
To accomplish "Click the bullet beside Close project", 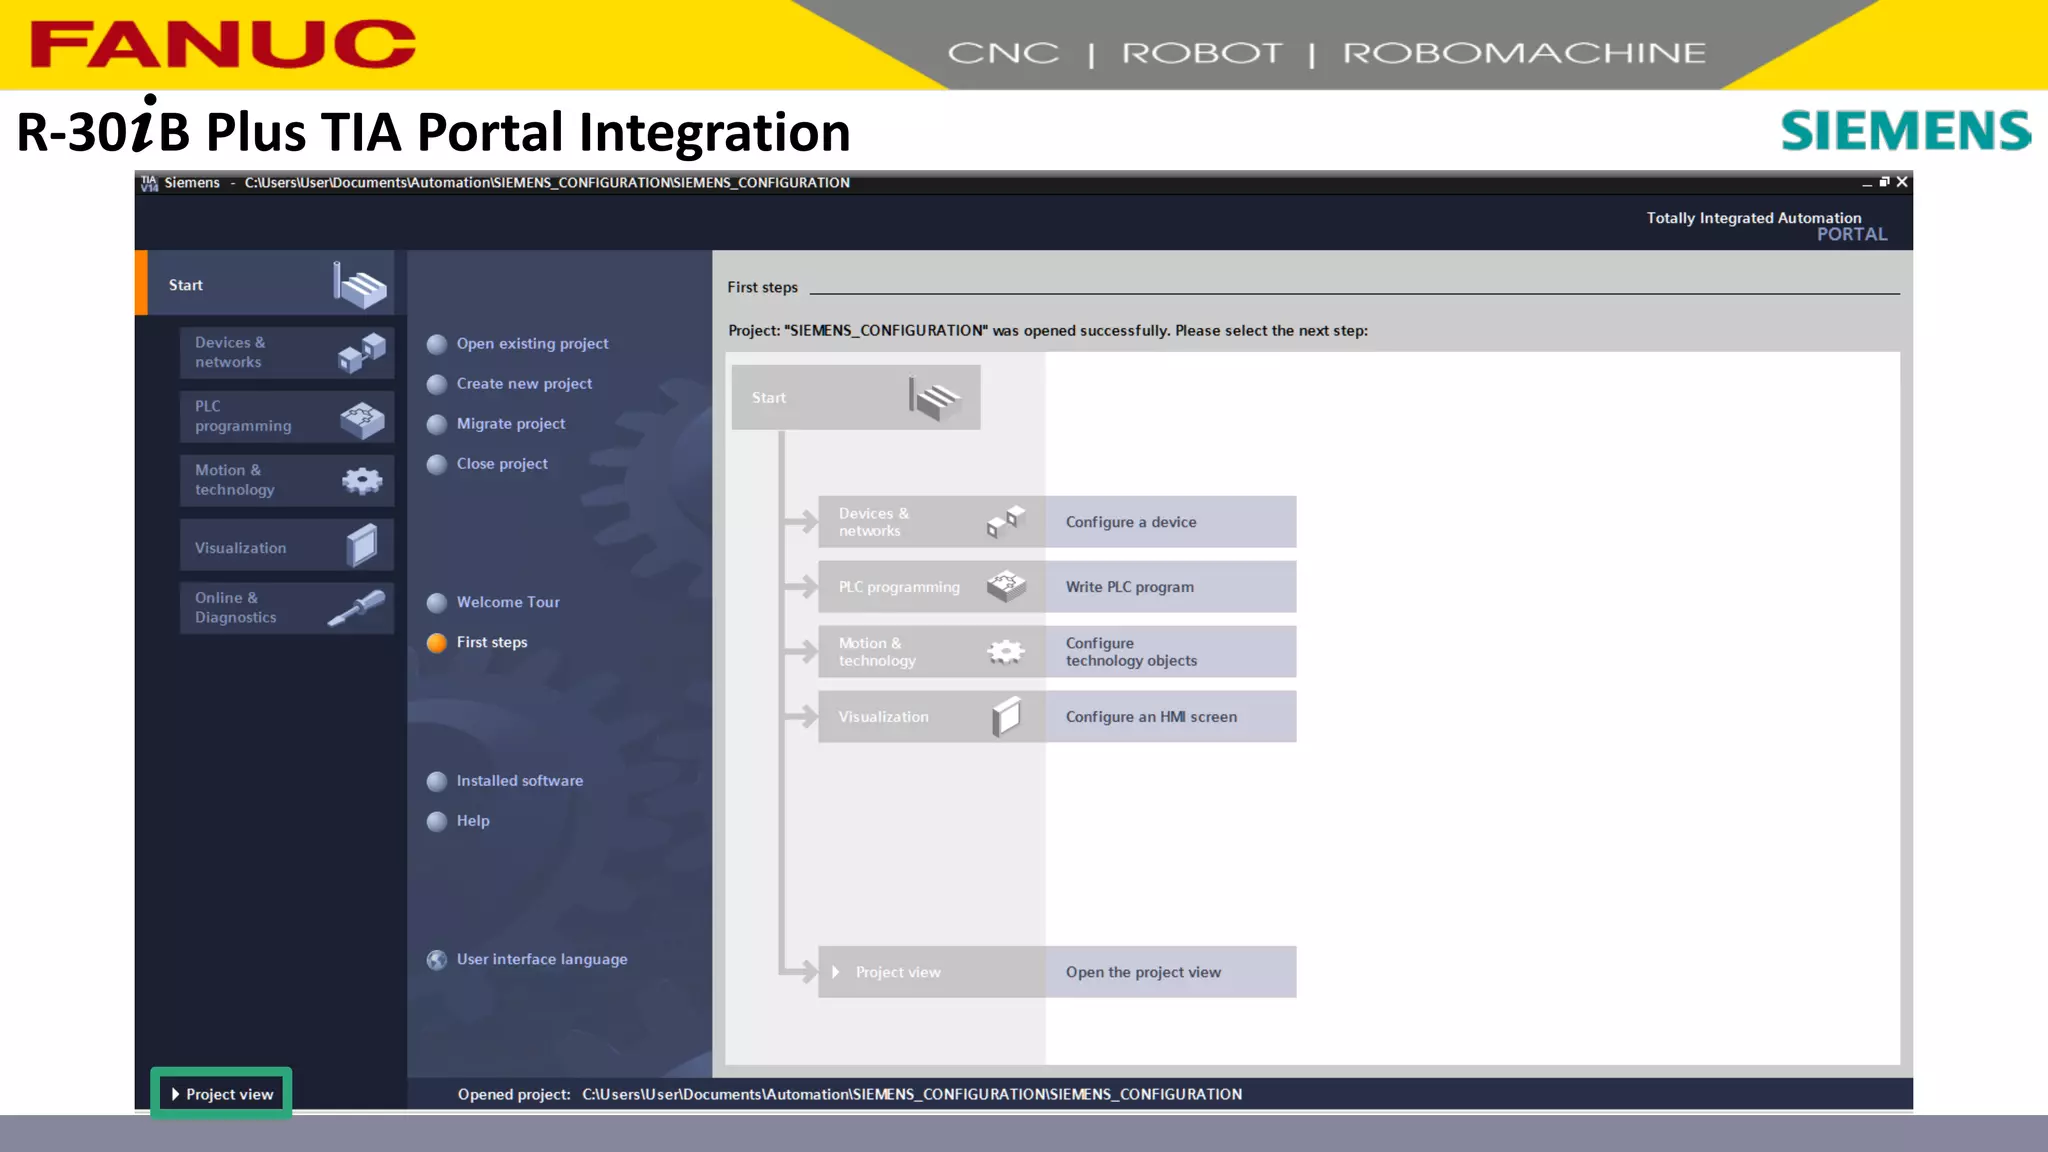I will coord(437,465).
